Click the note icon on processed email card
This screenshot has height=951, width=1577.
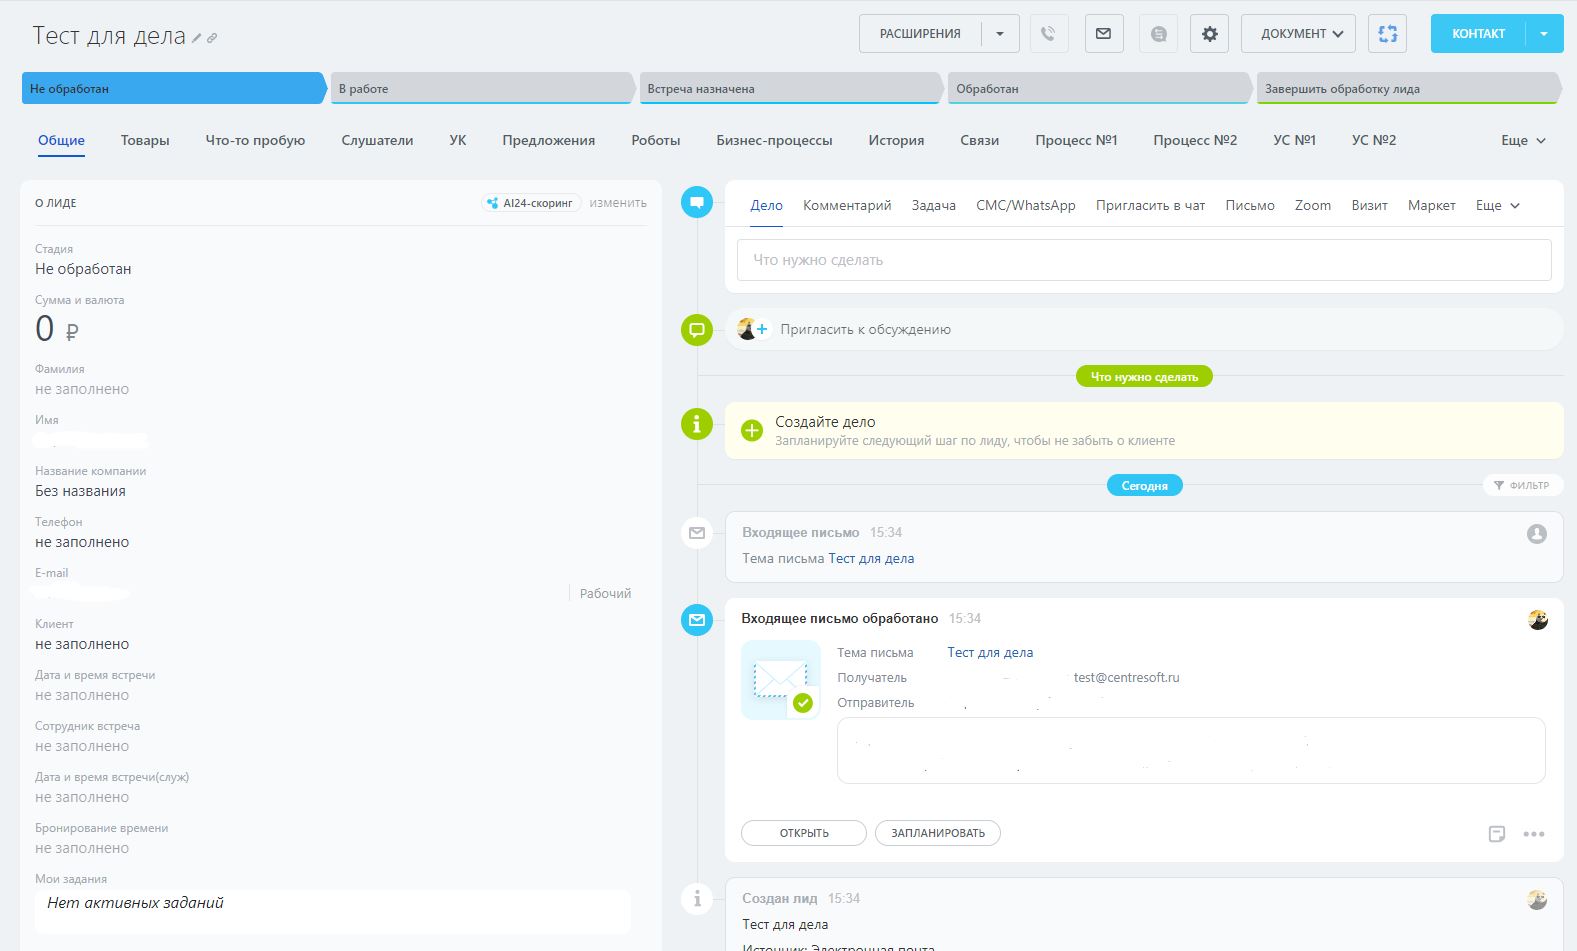click(1496, 834)
